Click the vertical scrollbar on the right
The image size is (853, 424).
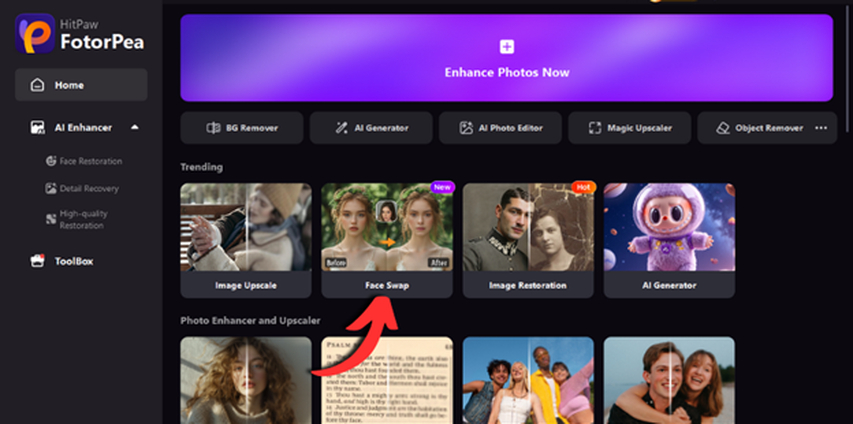848,68
